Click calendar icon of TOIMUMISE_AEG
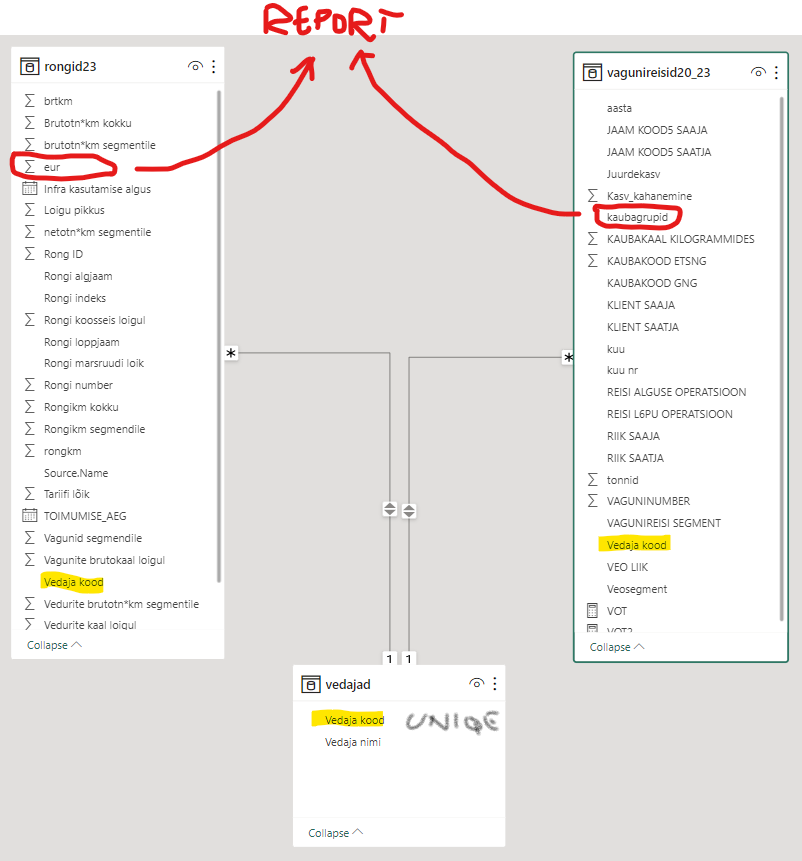802x861 pixels. [30, 516]
